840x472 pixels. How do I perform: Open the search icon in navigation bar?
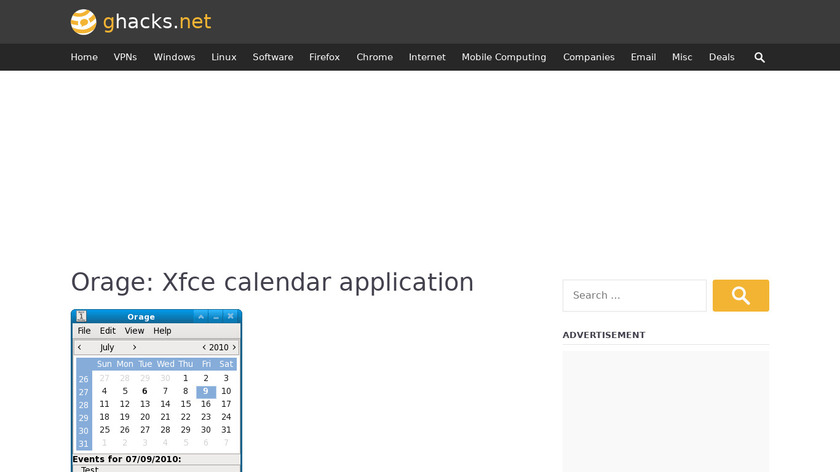[759, 57]
